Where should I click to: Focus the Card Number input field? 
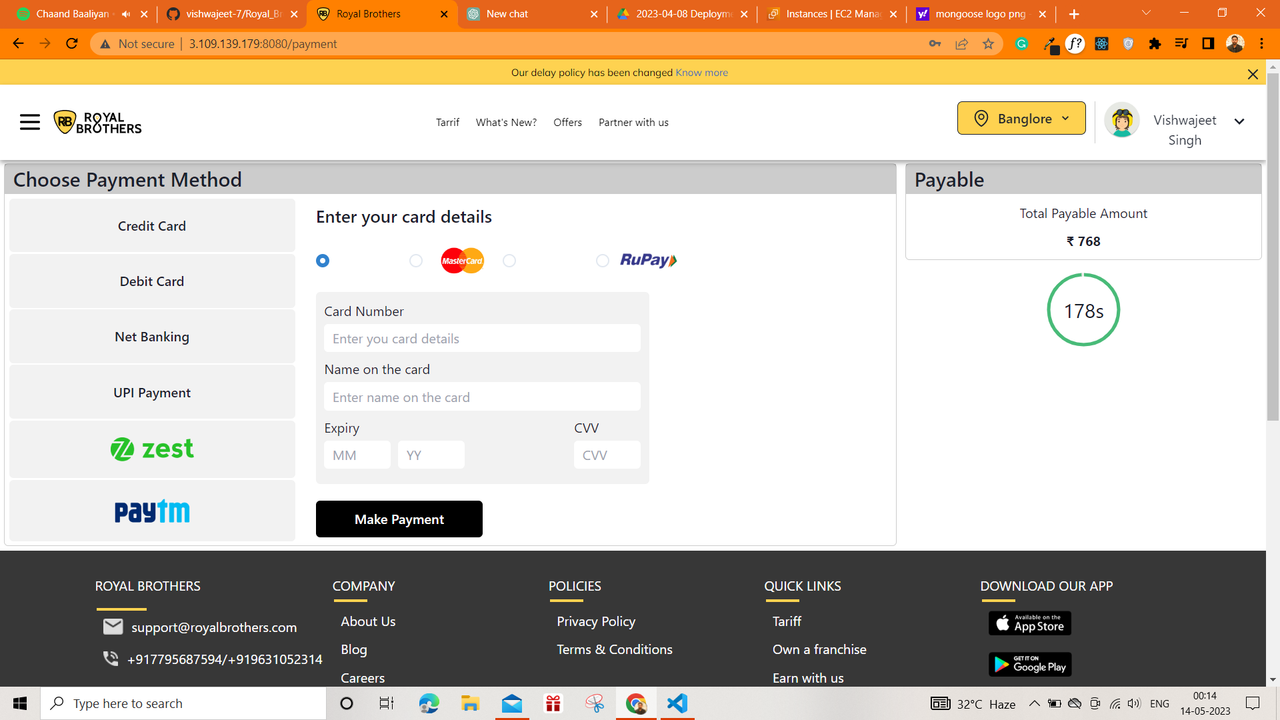tap(482, 338)
